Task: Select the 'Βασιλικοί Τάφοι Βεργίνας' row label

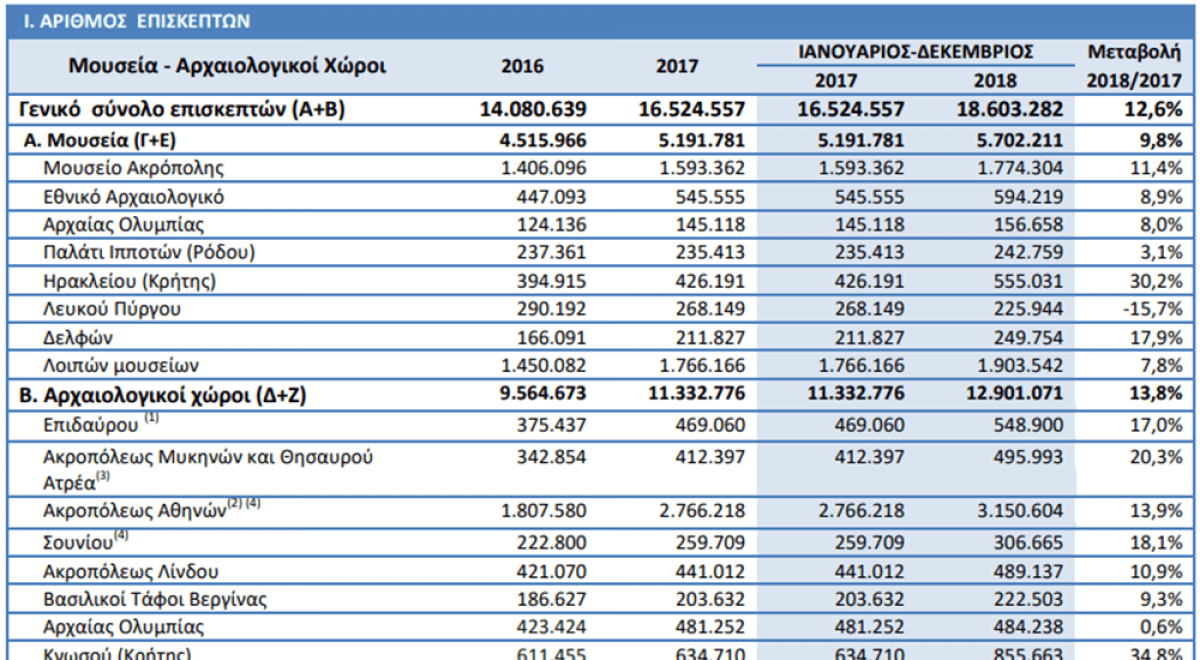Action: click(155, 600)
